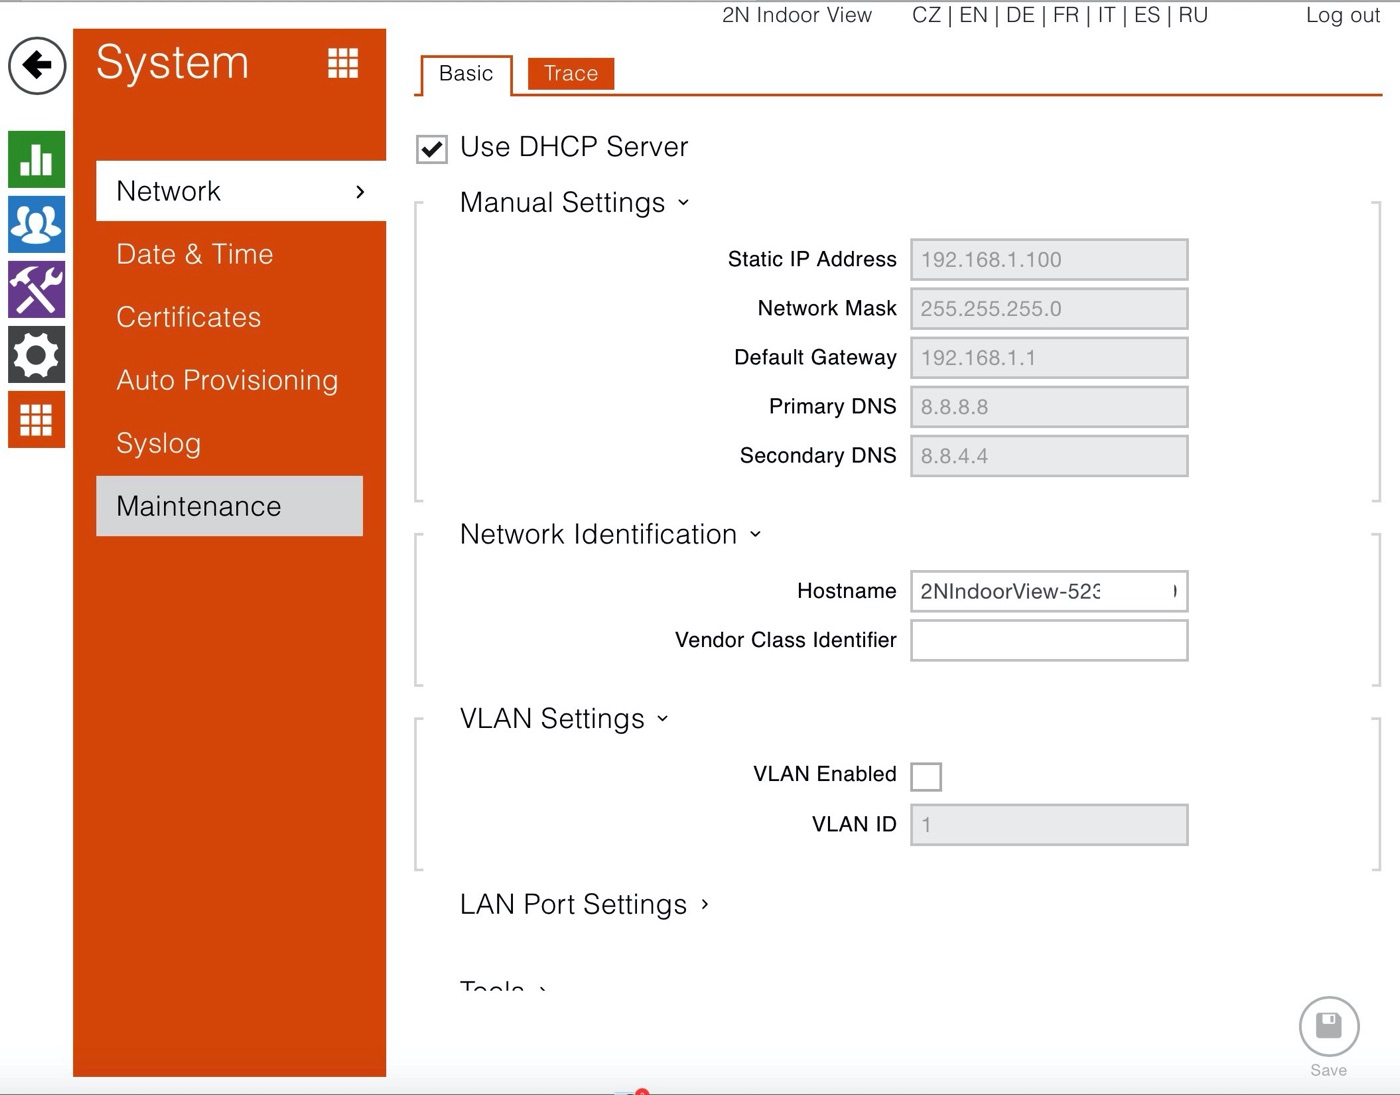
Task: Switch language to DE
Action: click(x=1020, y=15)
